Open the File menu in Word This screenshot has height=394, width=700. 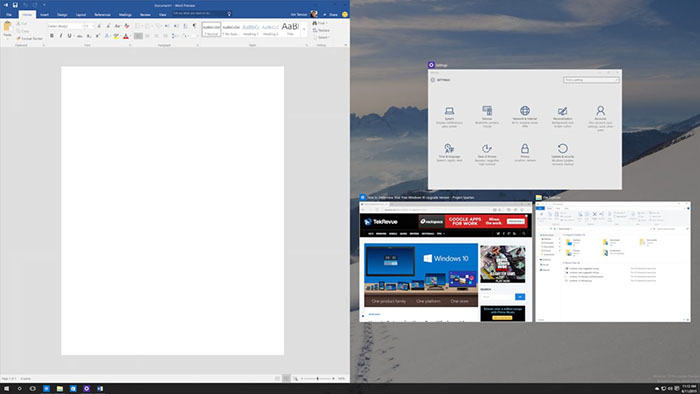pyautogui.click(x=9, y=15)
